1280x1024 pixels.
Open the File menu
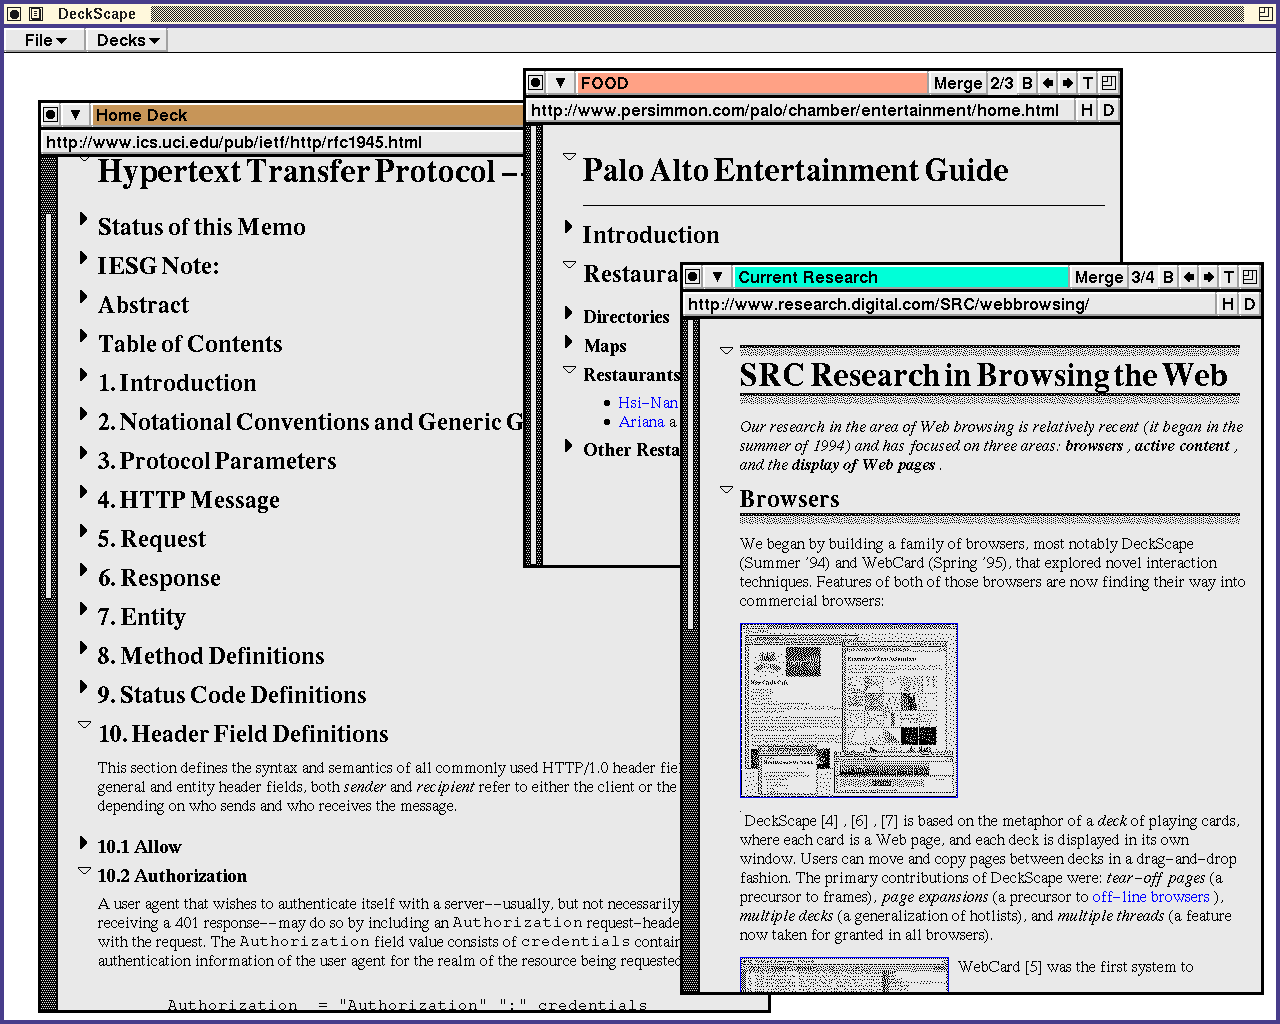click(45, 40)
